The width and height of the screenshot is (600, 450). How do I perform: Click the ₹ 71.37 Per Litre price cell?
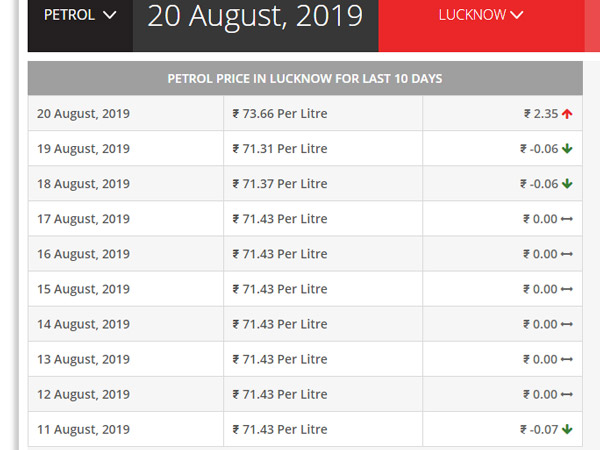point(280,184)
